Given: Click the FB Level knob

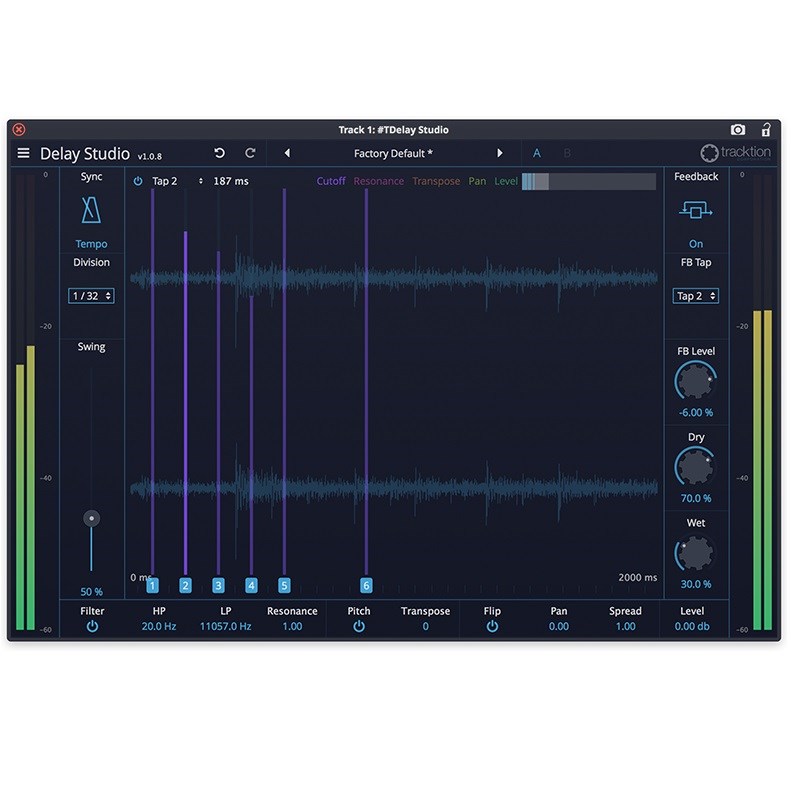Looking at the screenshot, I should (695, 381).
